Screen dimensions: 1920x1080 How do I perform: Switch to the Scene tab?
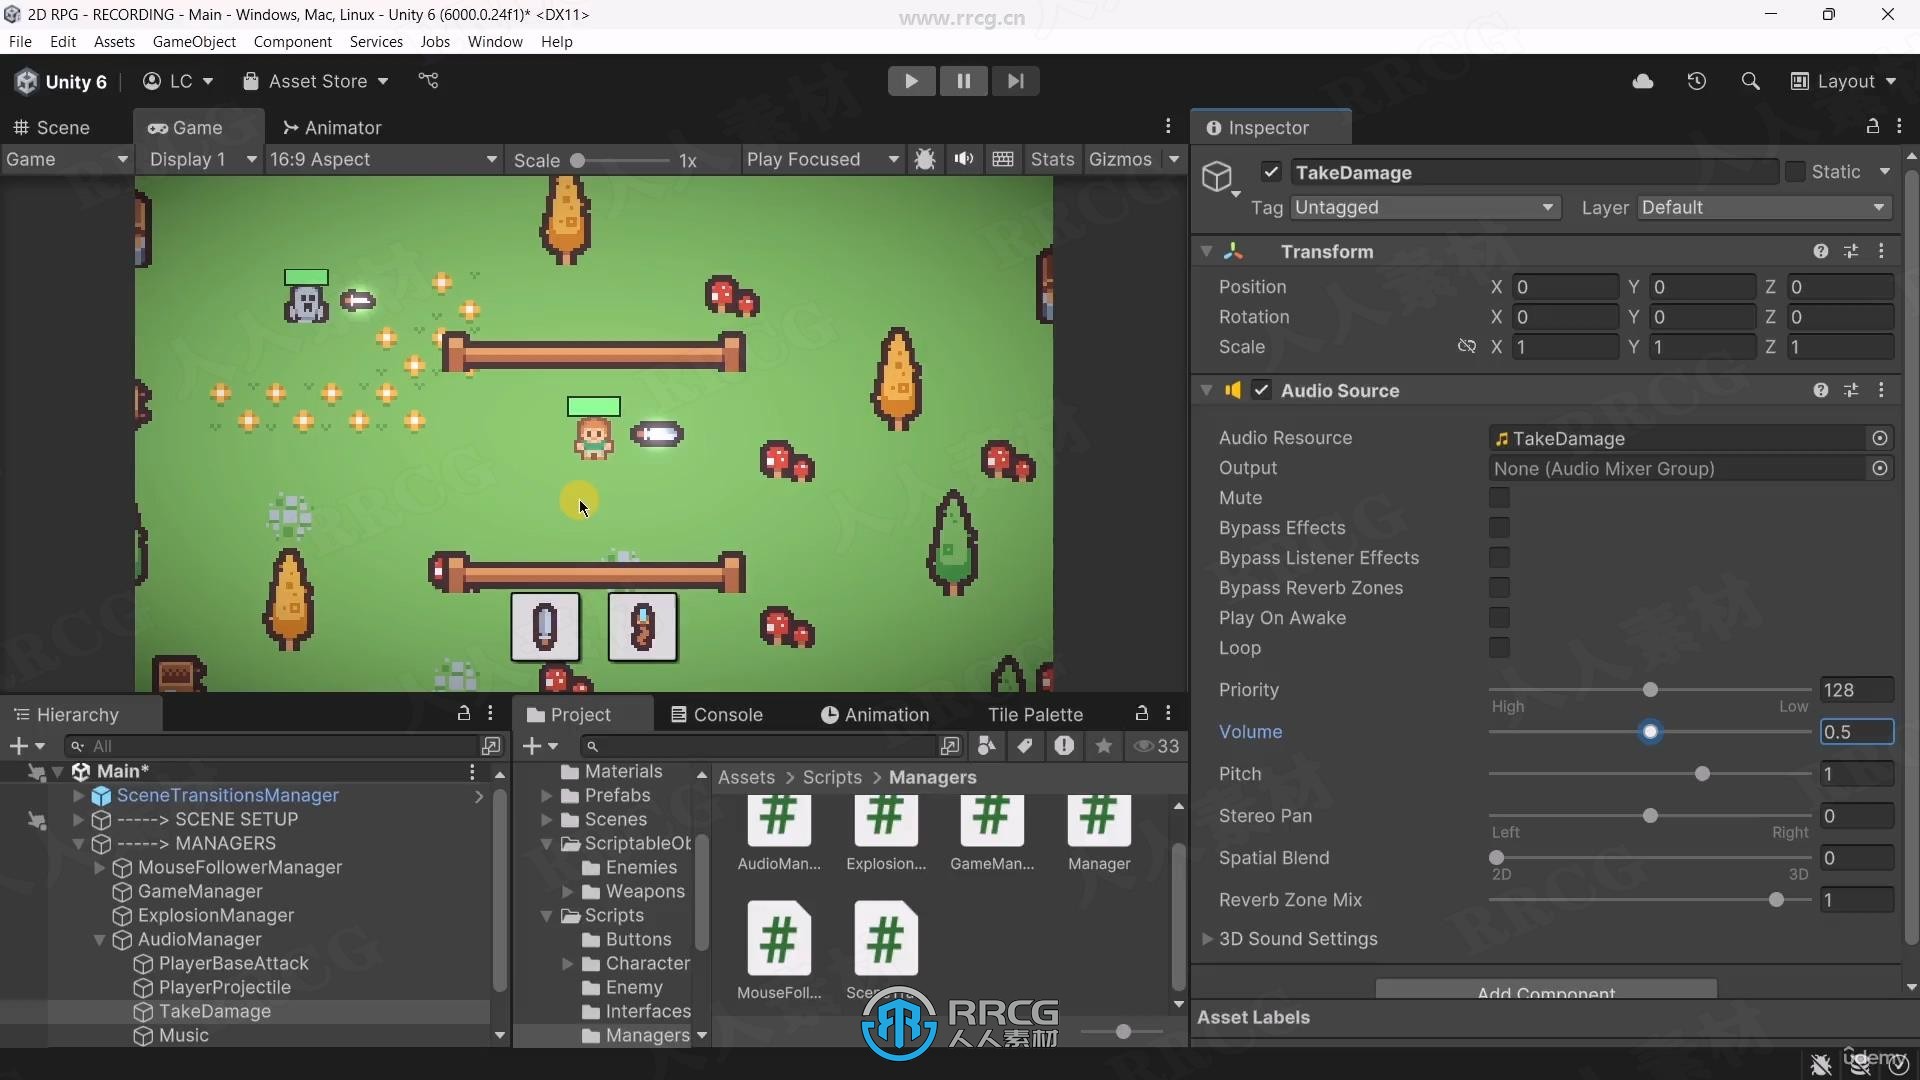pos(52,128)
